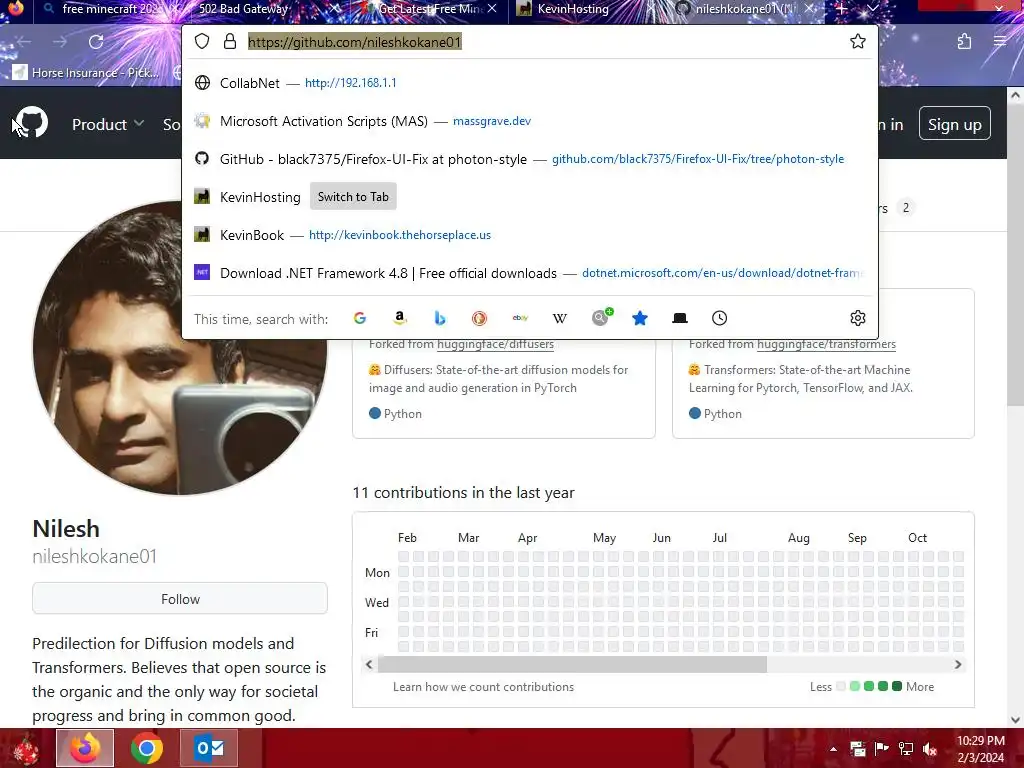Search this time with Bing icon

(440, 318)
